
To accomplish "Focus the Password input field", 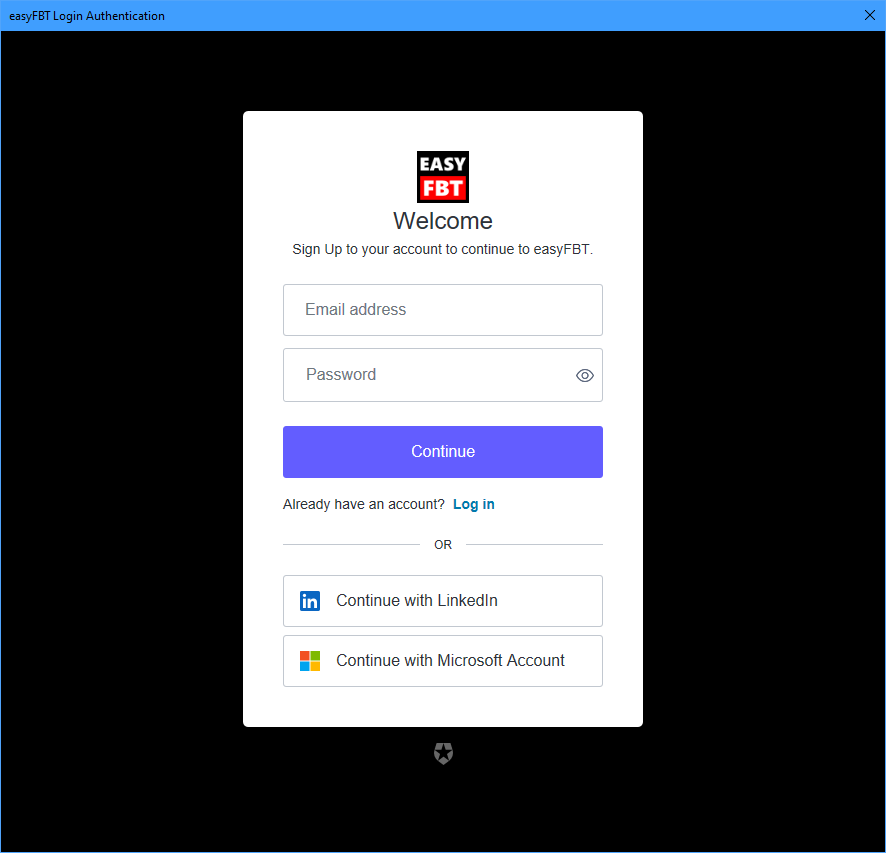I will (442, 375).
